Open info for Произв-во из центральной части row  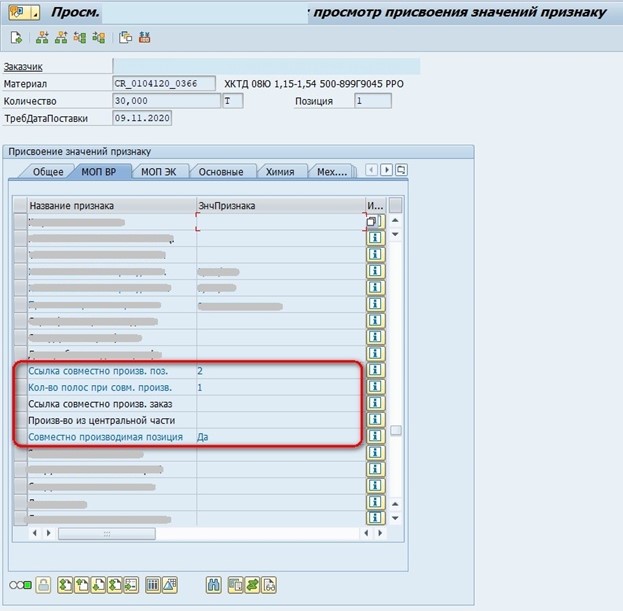375,420
